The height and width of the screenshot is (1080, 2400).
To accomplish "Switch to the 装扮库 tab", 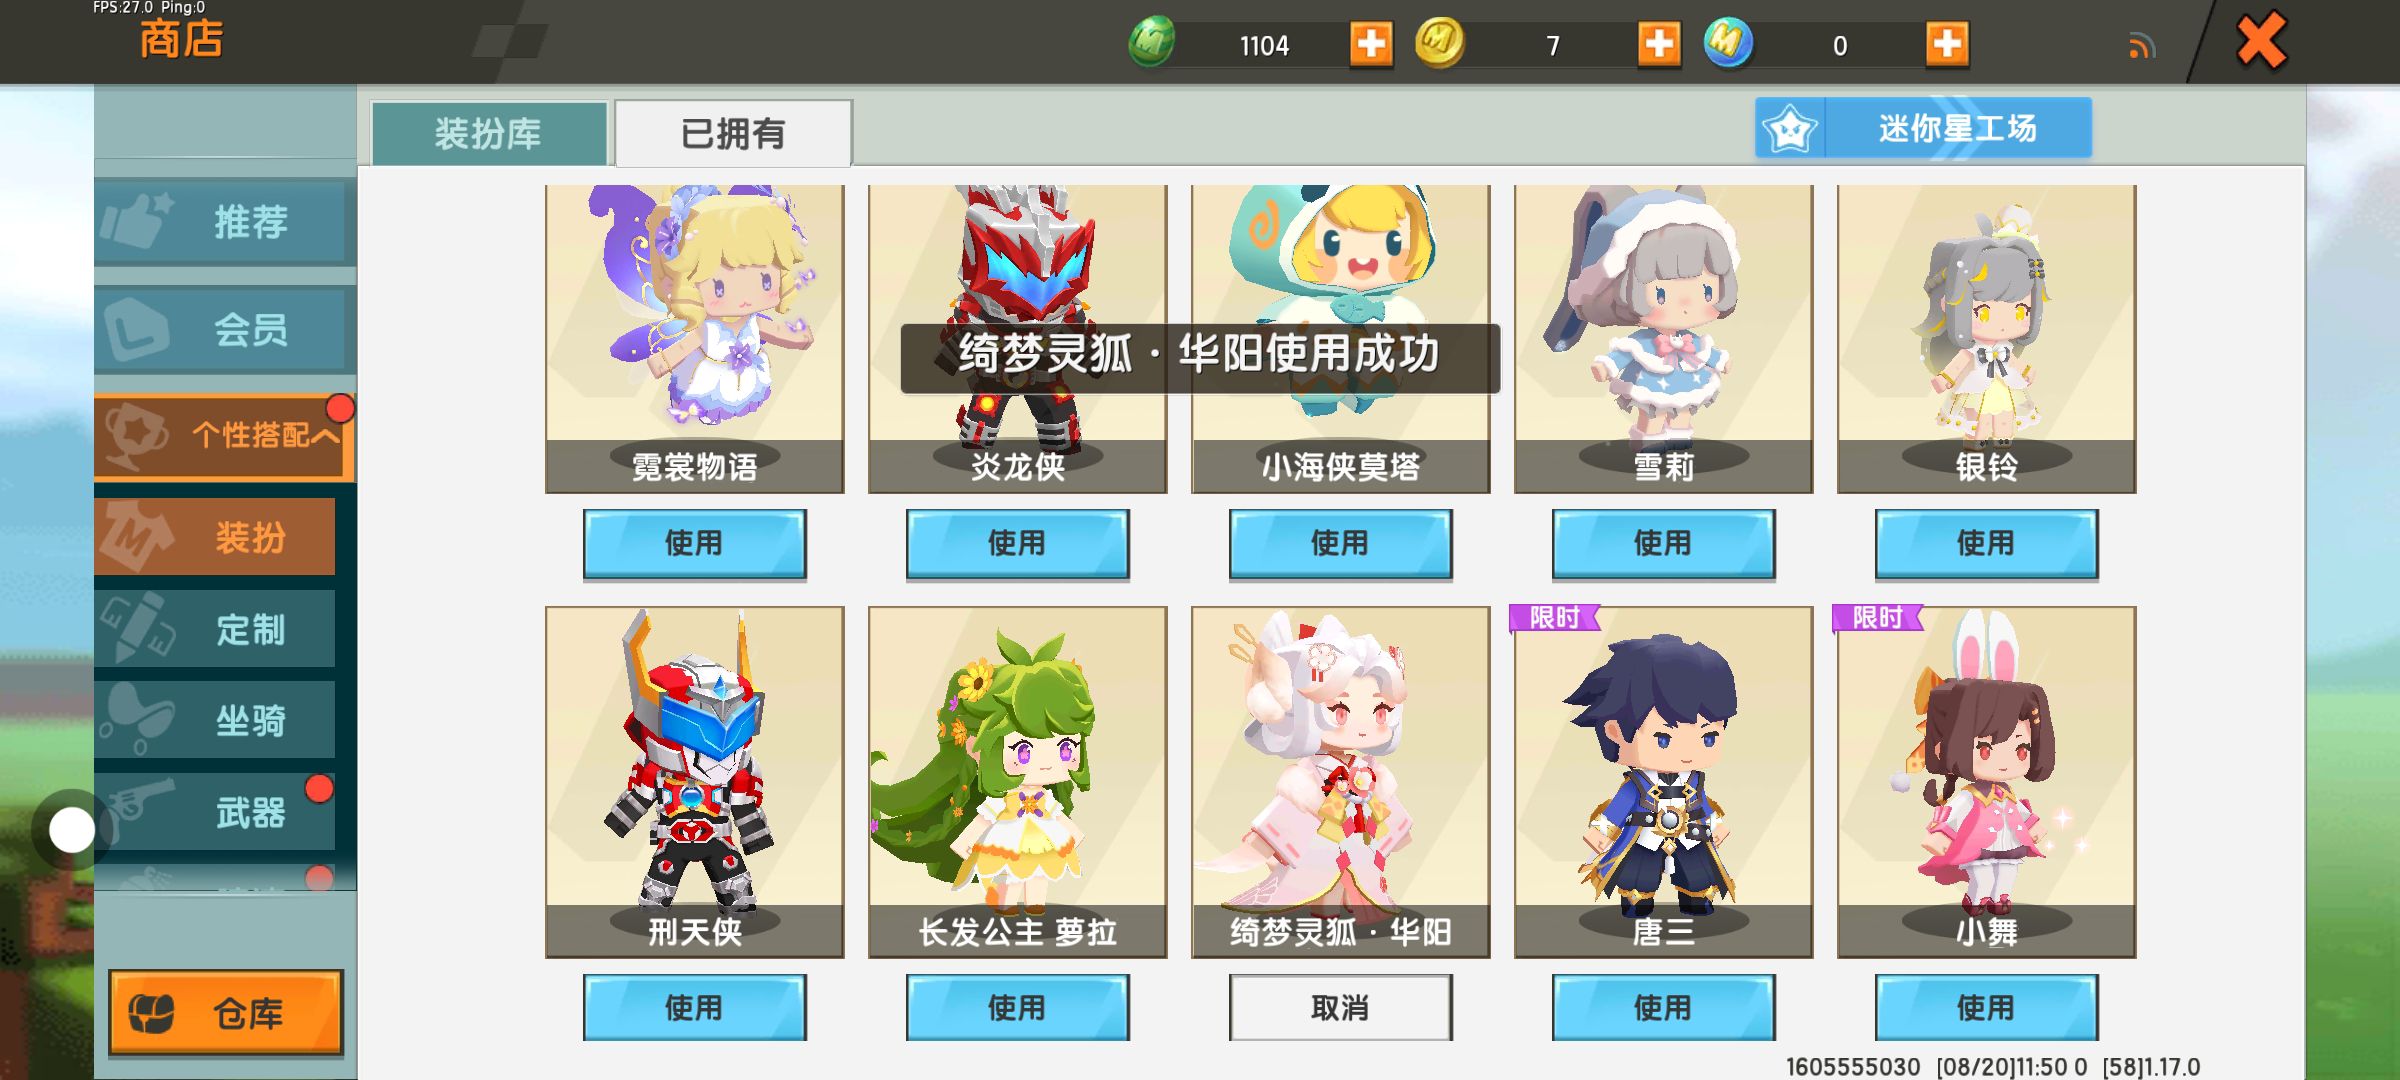I will [489, 133].
